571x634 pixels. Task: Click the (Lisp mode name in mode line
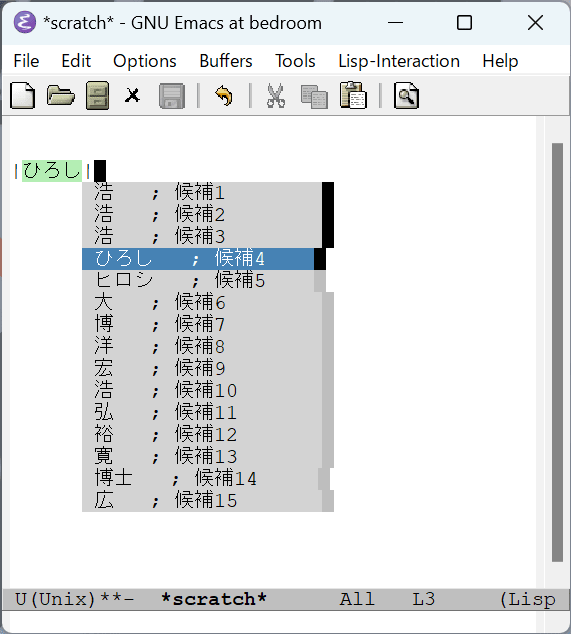[528, 600]
